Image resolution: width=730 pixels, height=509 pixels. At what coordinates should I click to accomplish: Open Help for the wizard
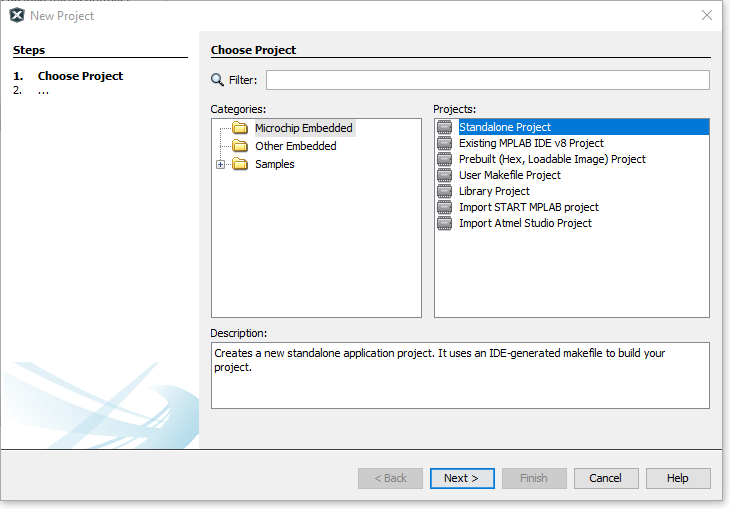tap(678, 478)
